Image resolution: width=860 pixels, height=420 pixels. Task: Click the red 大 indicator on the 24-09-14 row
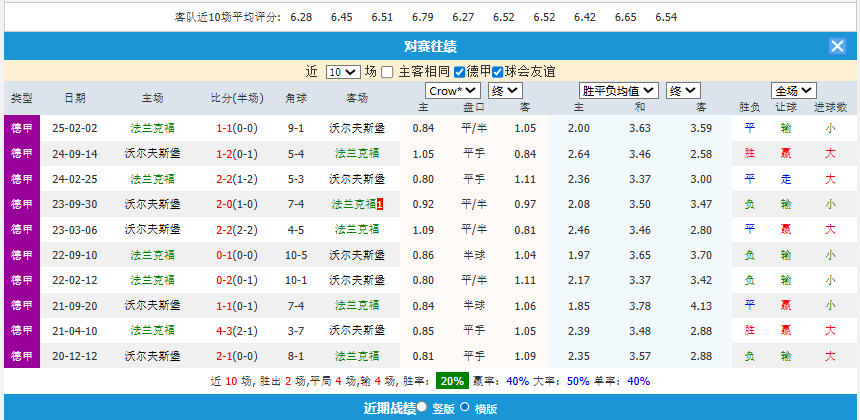pos(830,153)
